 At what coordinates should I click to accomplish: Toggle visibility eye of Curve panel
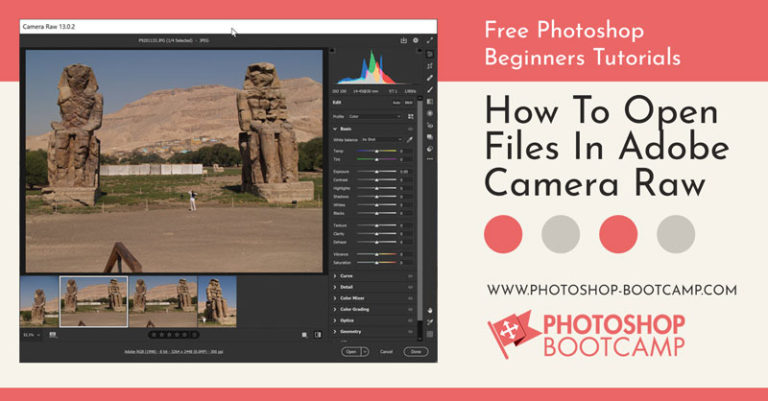click(410, 276)
